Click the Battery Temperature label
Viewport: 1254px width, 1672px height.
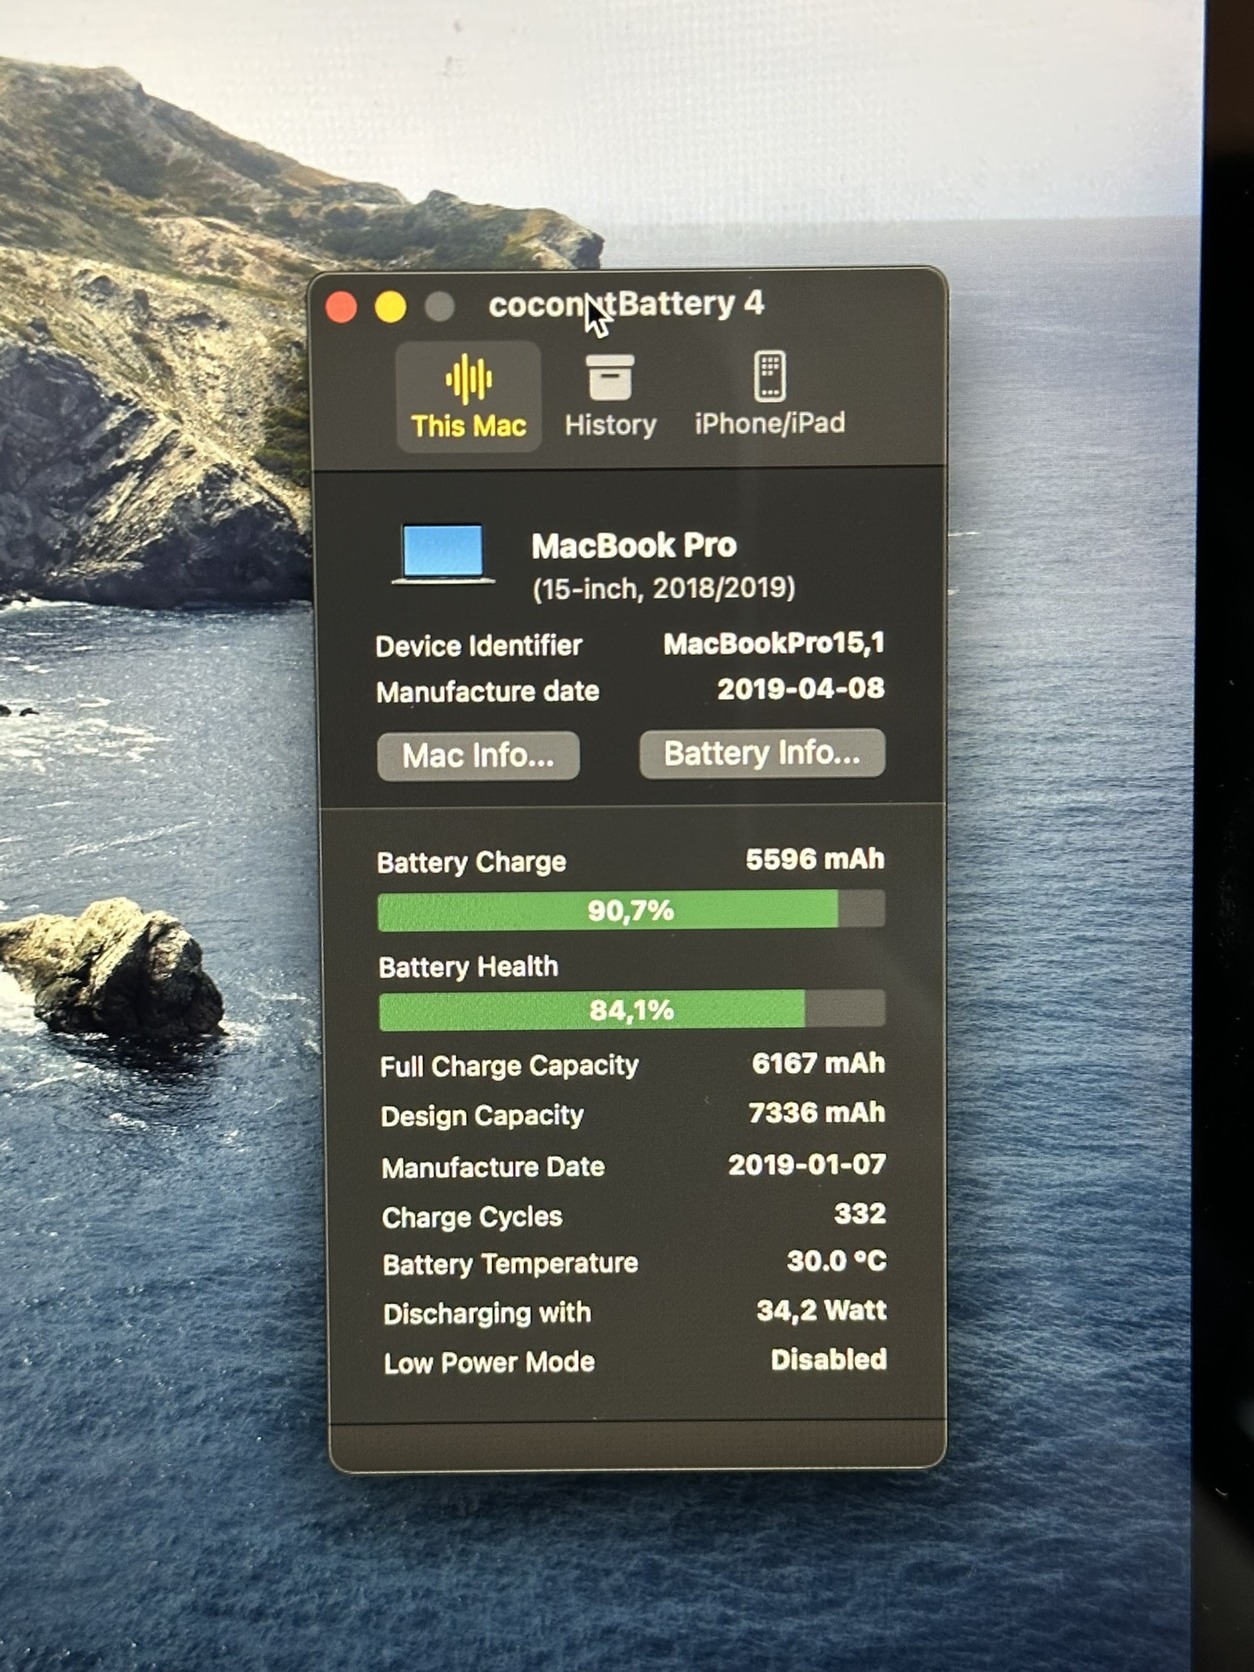click(510, 1264)
